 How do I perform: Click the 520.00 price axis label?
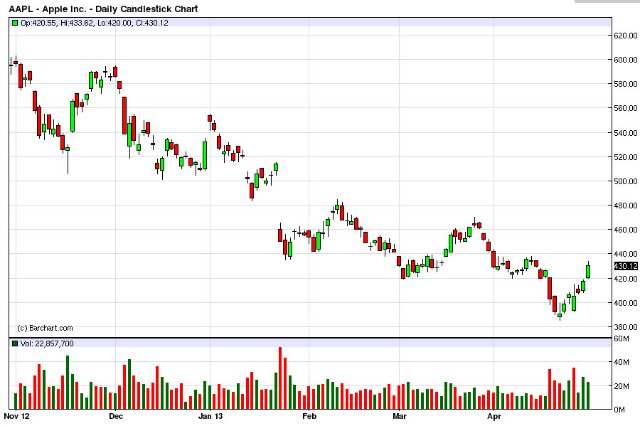tap(625, 157)
